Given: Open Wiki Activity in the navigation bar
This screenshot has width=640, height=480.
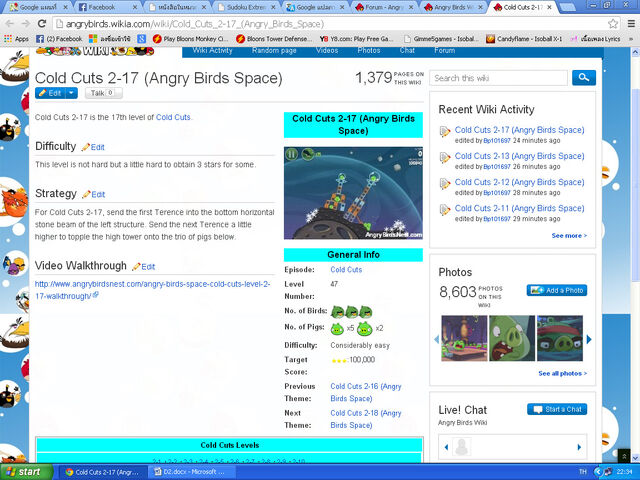Looking at the screenshot, I should click(212, 51).
